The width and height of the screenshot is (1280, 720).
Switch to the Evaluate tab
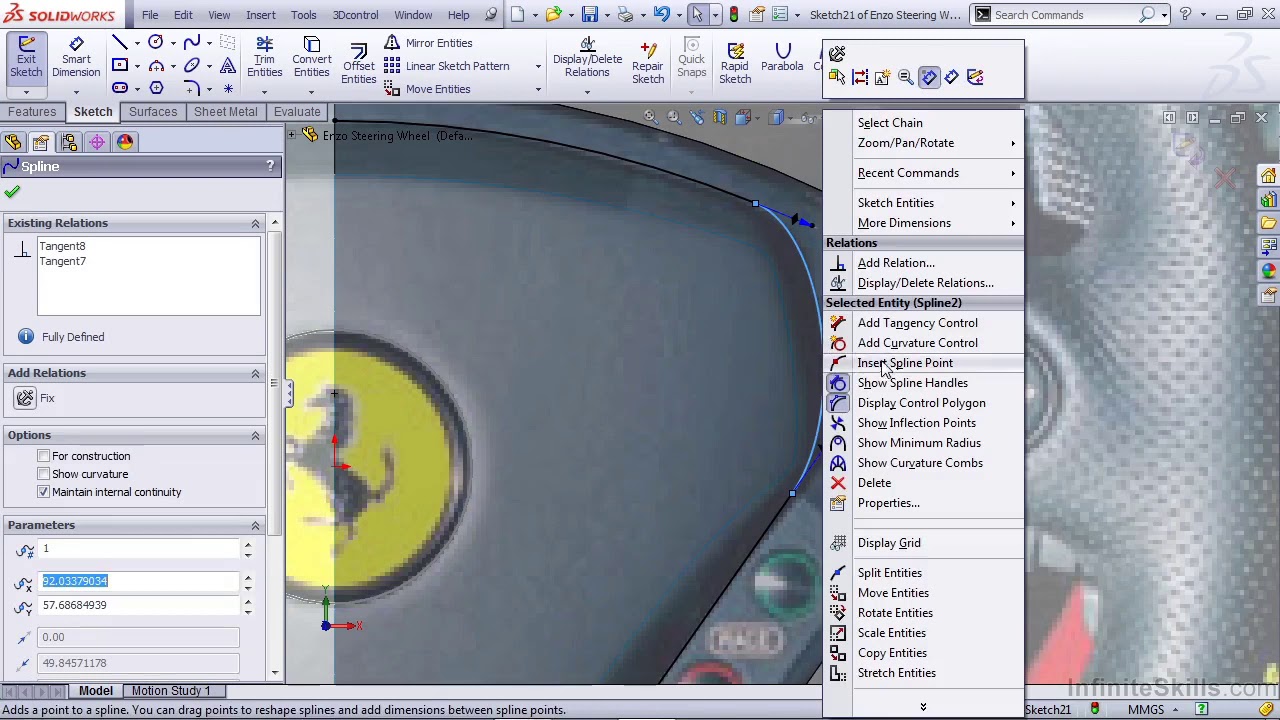click(297, 112)
